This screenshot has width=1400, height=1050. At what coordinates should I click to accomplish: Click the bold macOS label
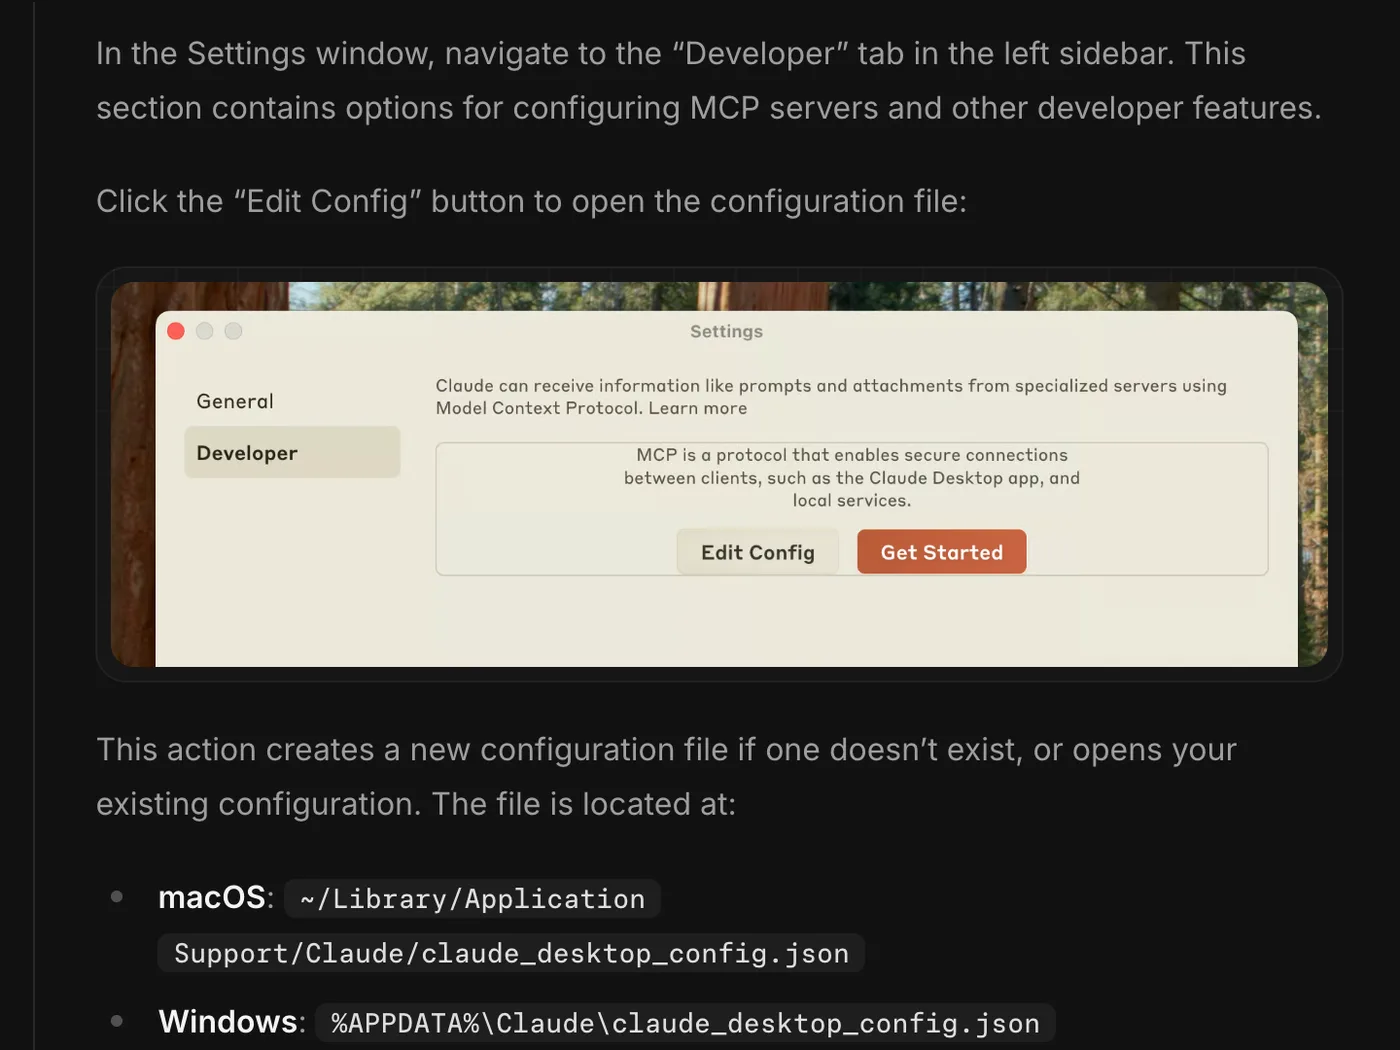point(212,897)
